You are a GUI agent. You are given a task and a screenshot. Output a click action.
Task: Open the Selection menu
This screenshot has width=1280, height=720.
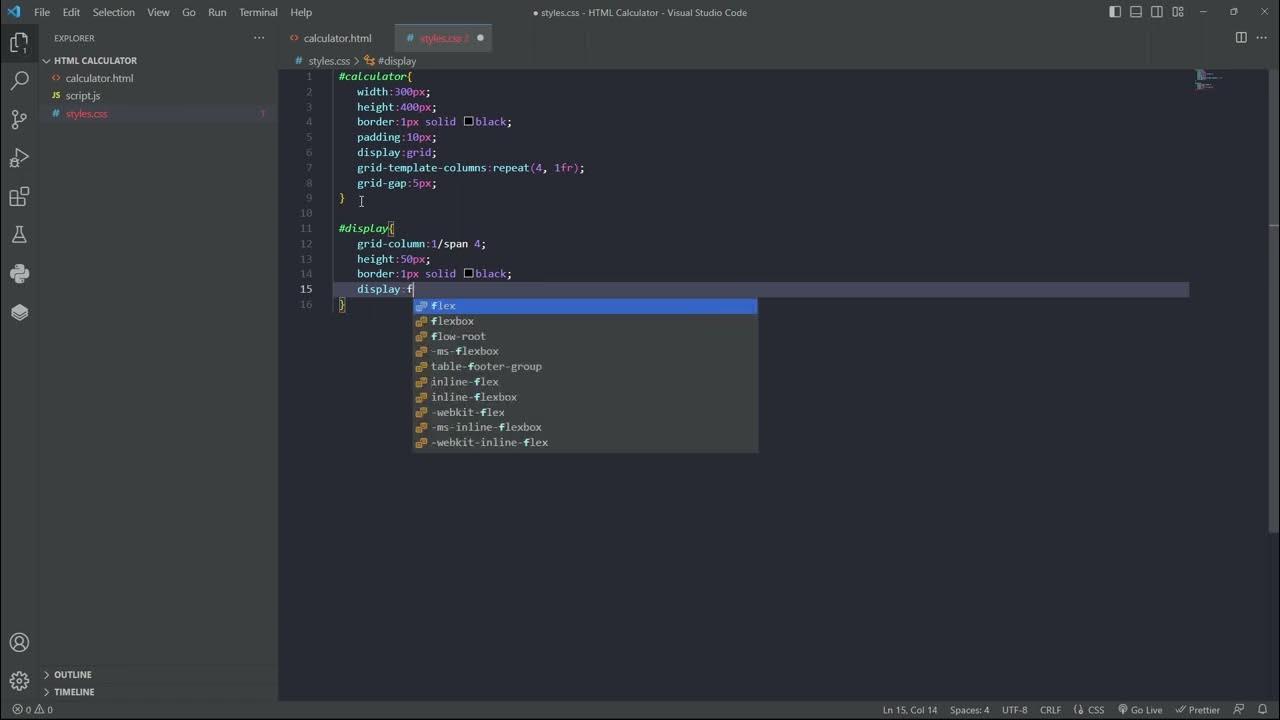point(114,12)
